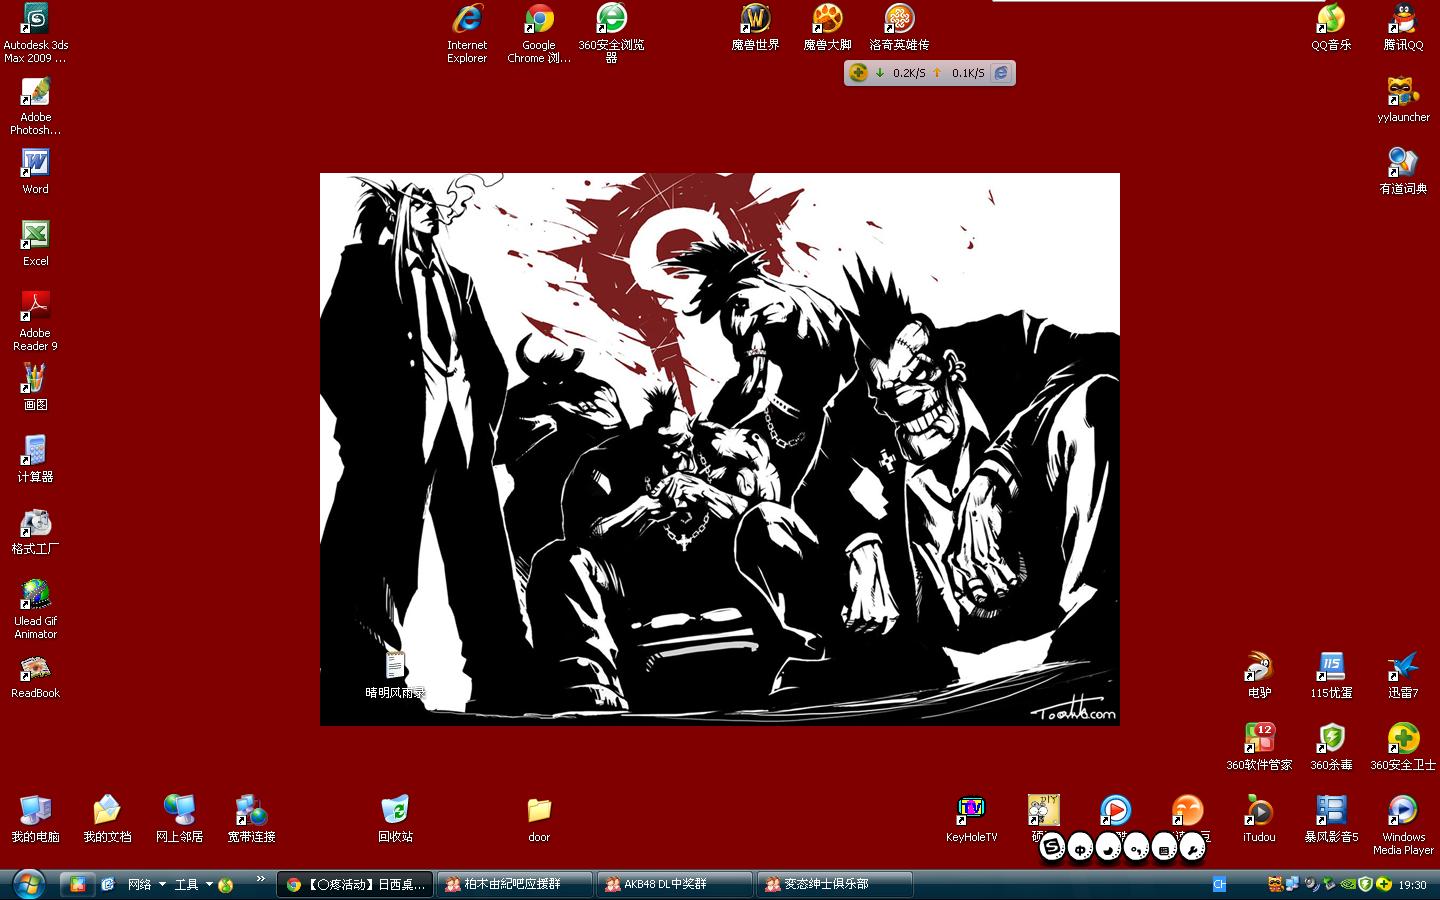Select the Internet Explorer desktop icon

coord(467,33)
